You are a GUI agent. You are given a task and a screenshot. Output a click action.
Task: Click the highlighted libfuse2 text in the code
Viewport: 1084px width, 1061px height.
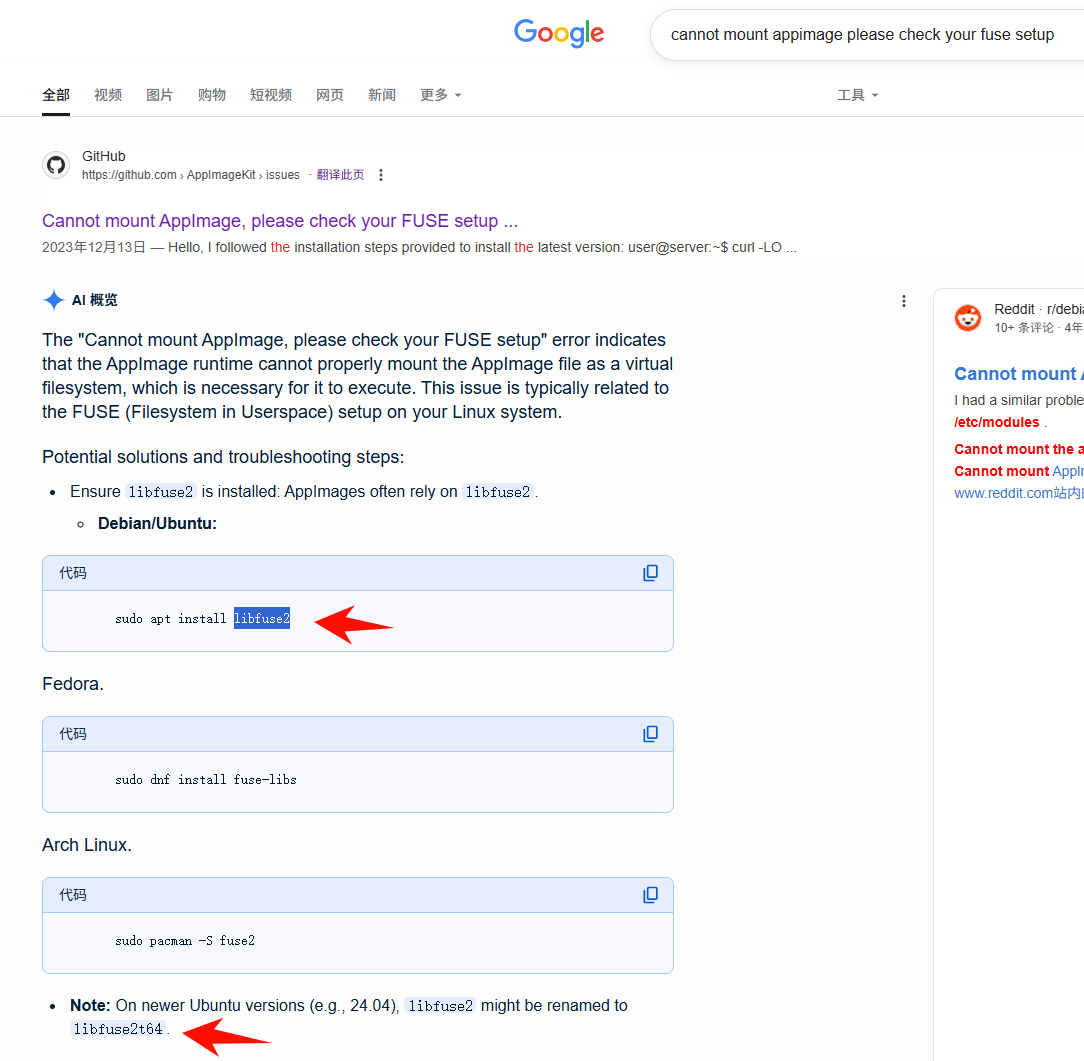[x=262, y=619]
